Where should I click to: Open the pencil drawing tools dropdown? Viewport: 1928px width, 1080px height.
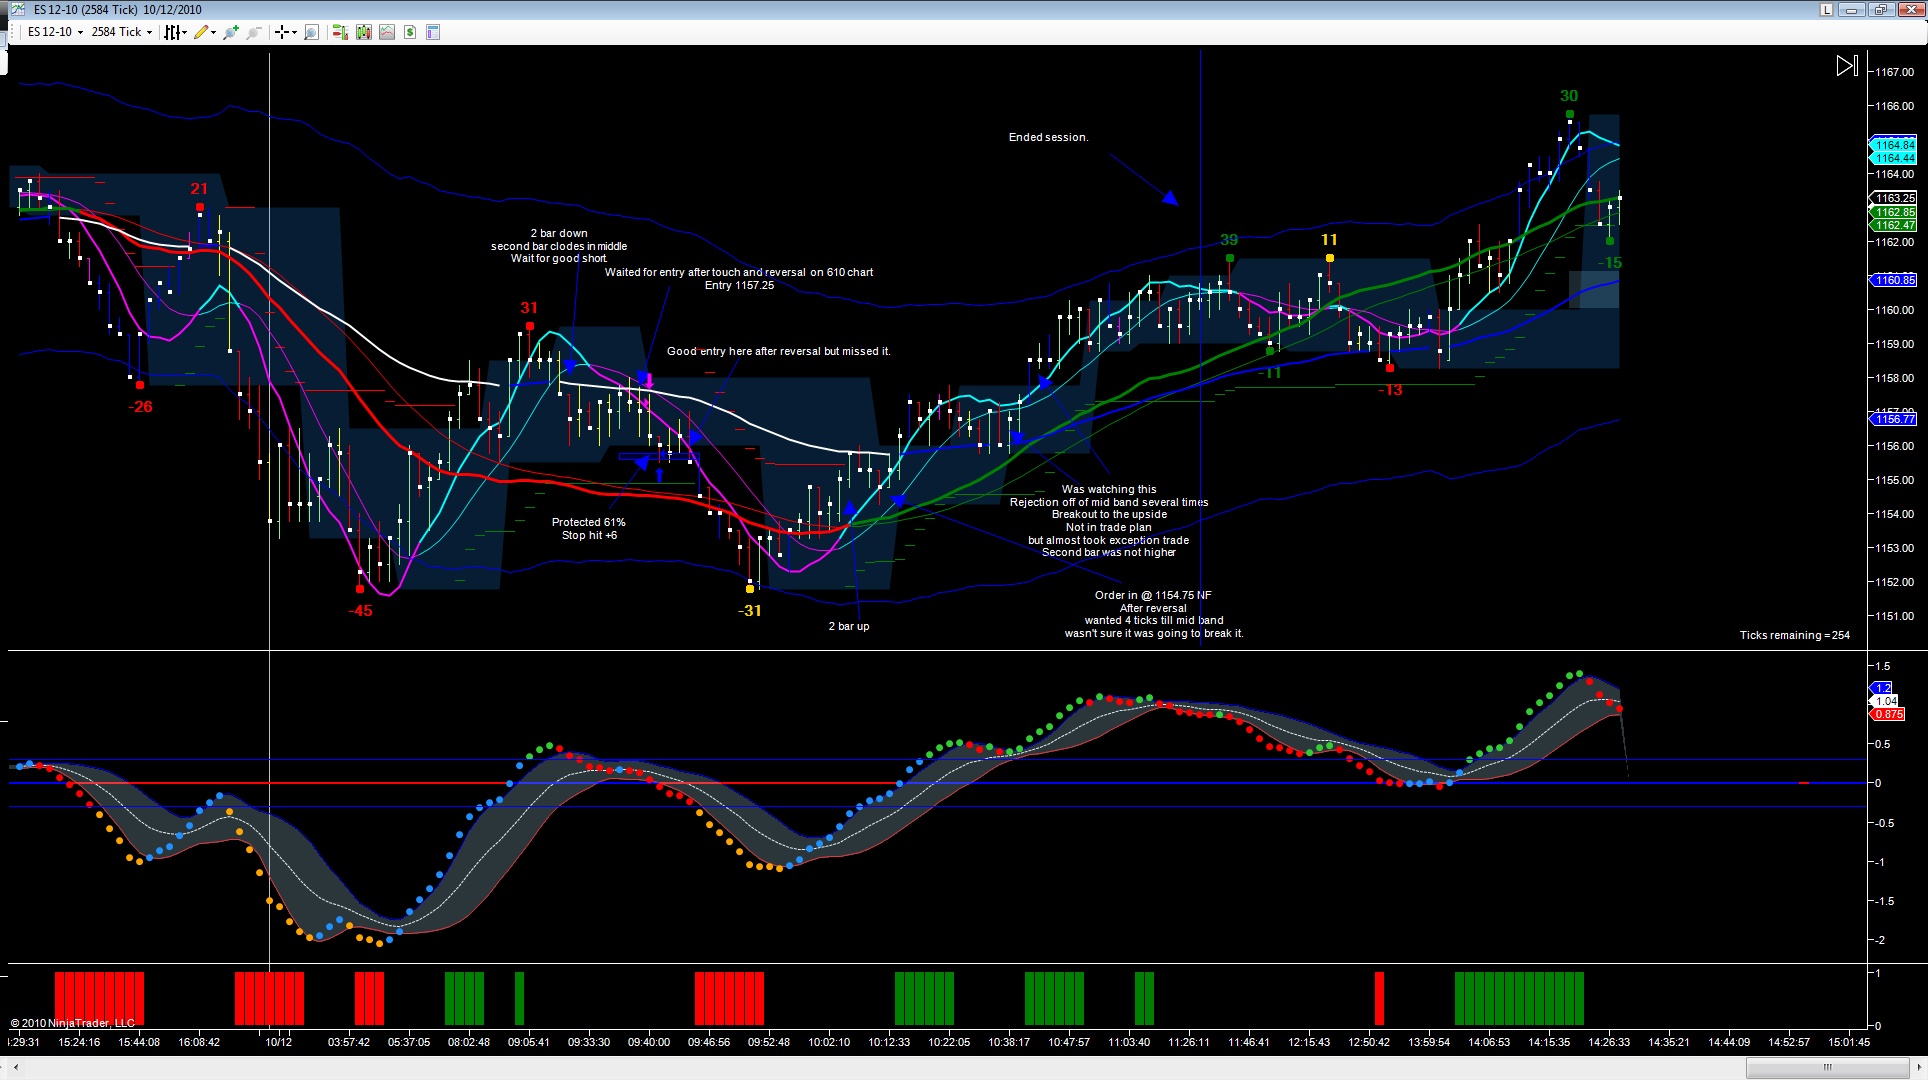tap(205, 32)
